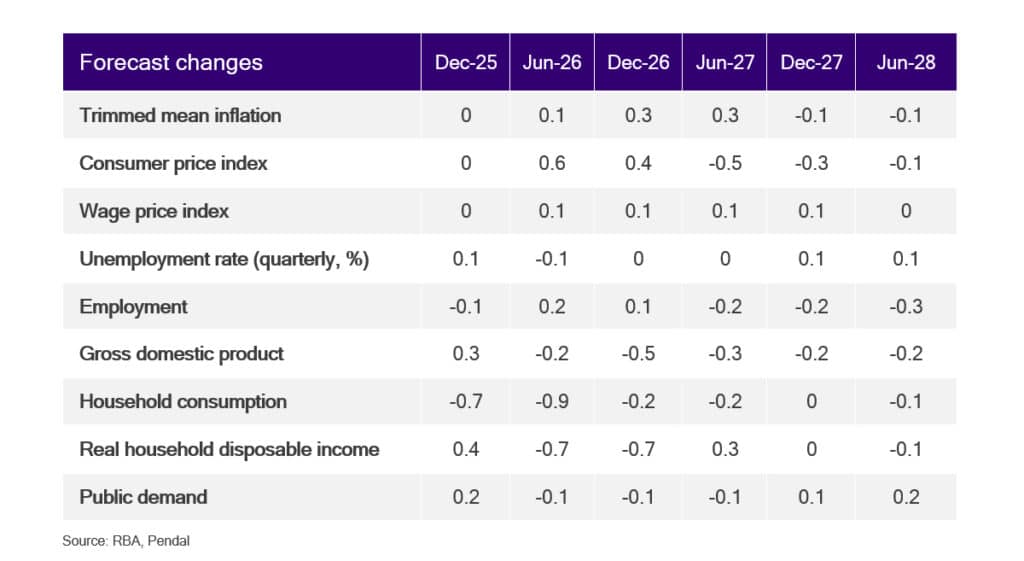
Task: Click Household consumption Jun-26 value -0.9
Action: coord(552,402)
